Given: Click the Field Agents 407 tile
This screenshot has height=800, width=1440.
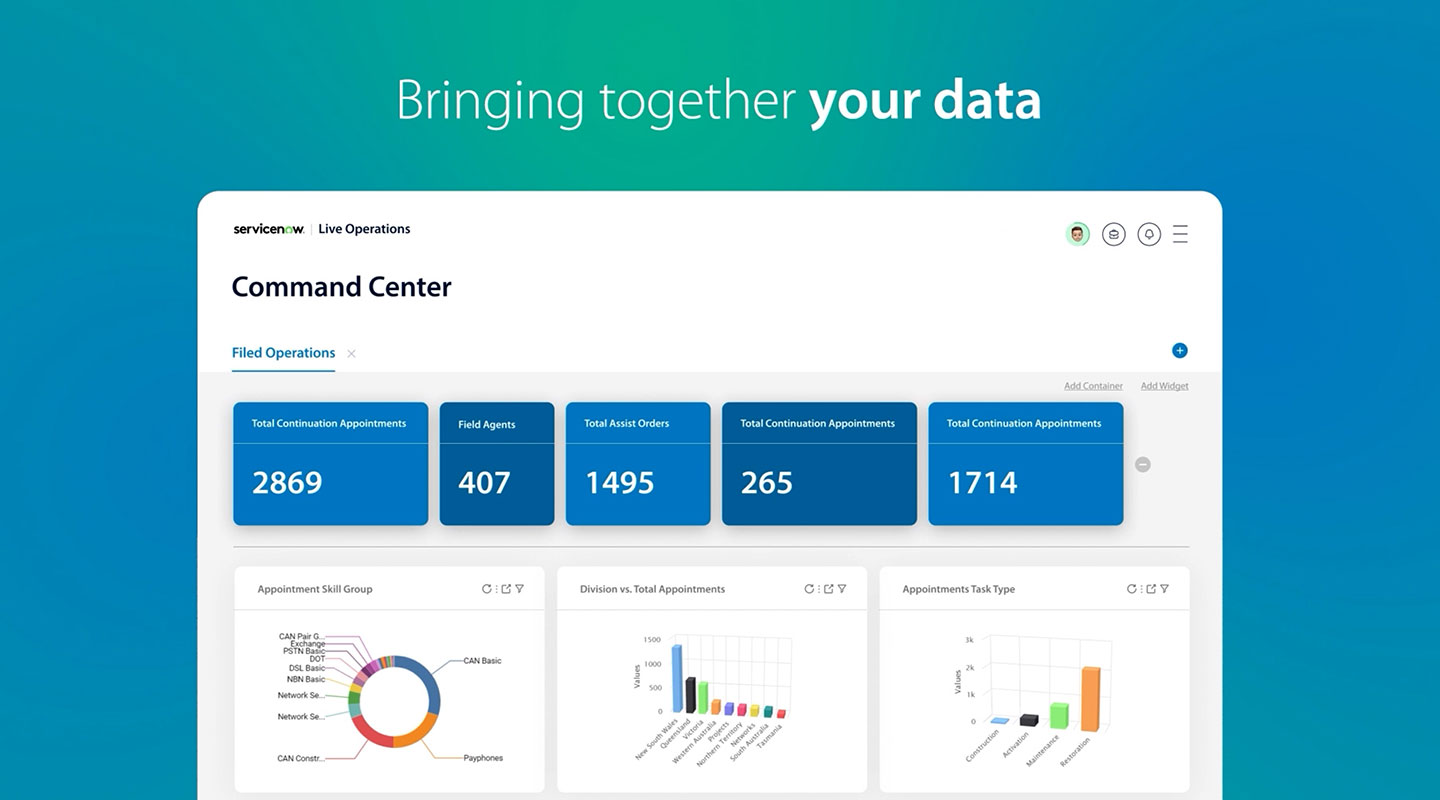Looking at the screenshot, I should [x=496, y=464].
